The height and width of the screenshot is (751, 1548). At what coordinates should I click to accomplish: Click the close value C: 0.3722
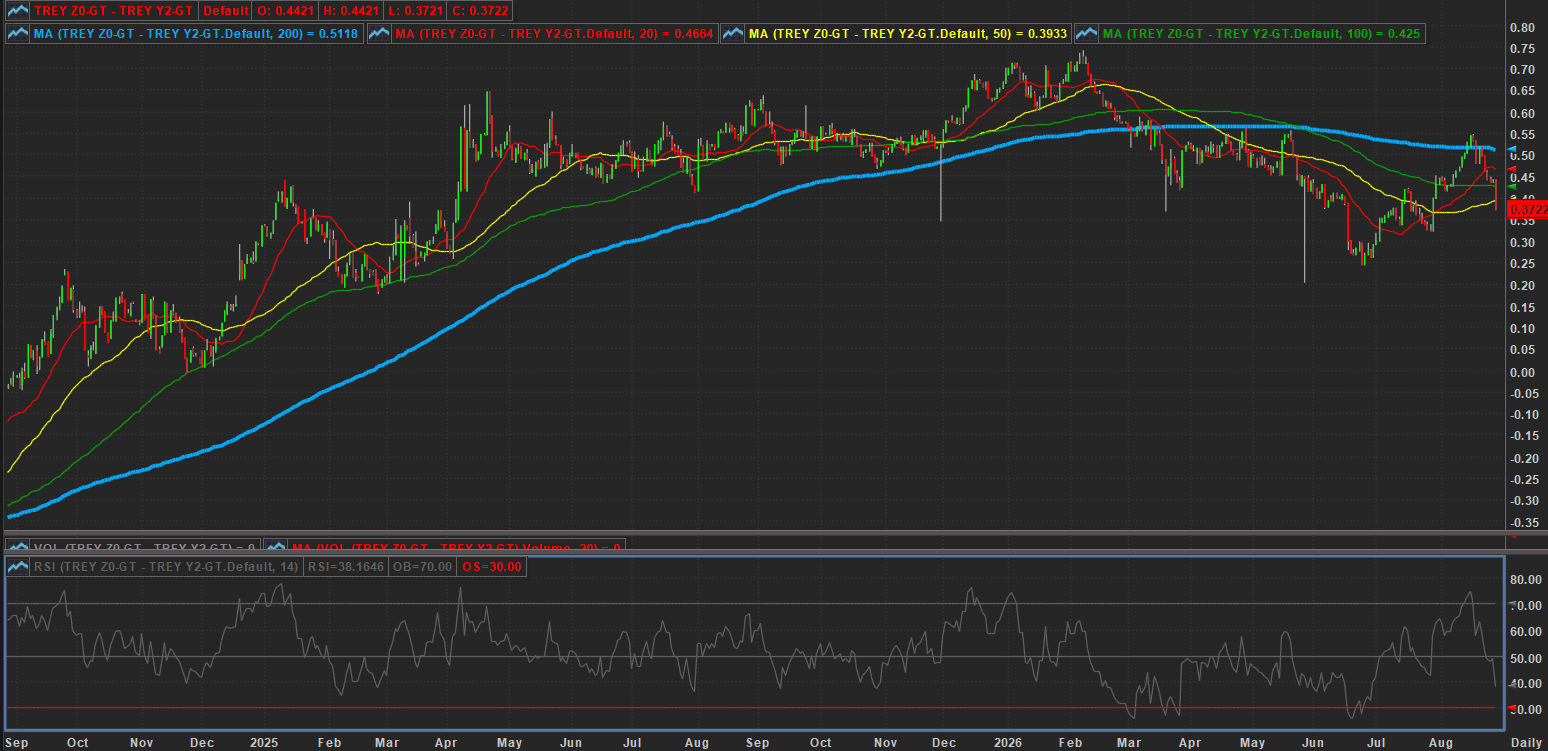pyautogui.click(x=481, y=12)
